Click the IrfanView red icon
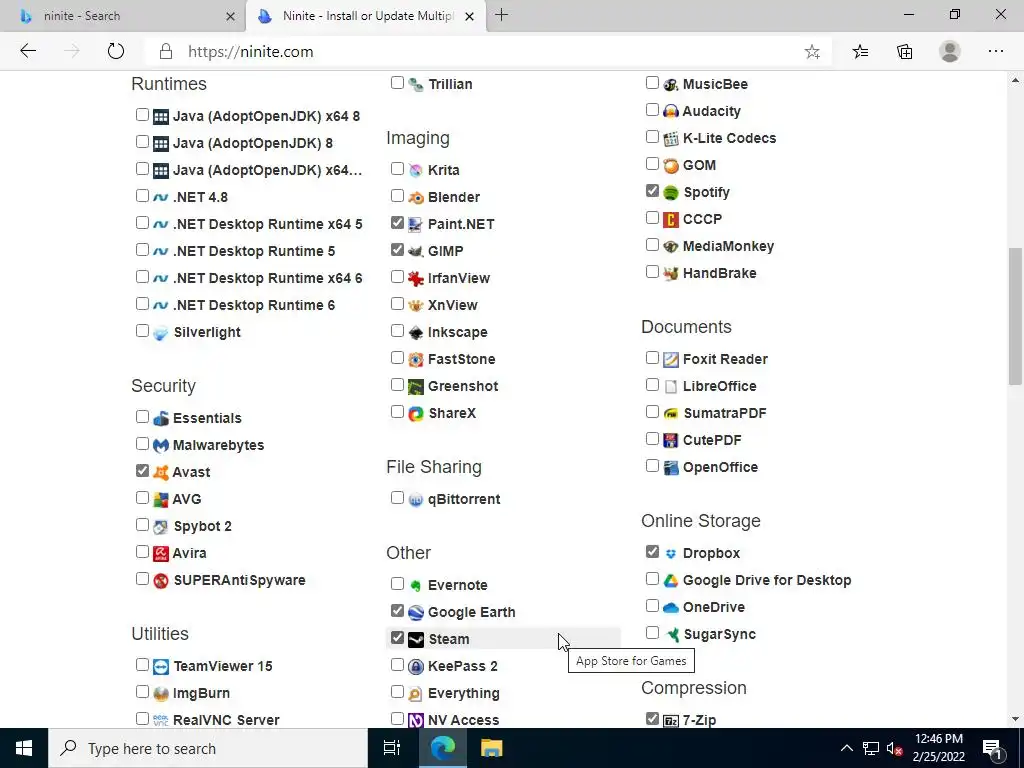 point(415,278)
